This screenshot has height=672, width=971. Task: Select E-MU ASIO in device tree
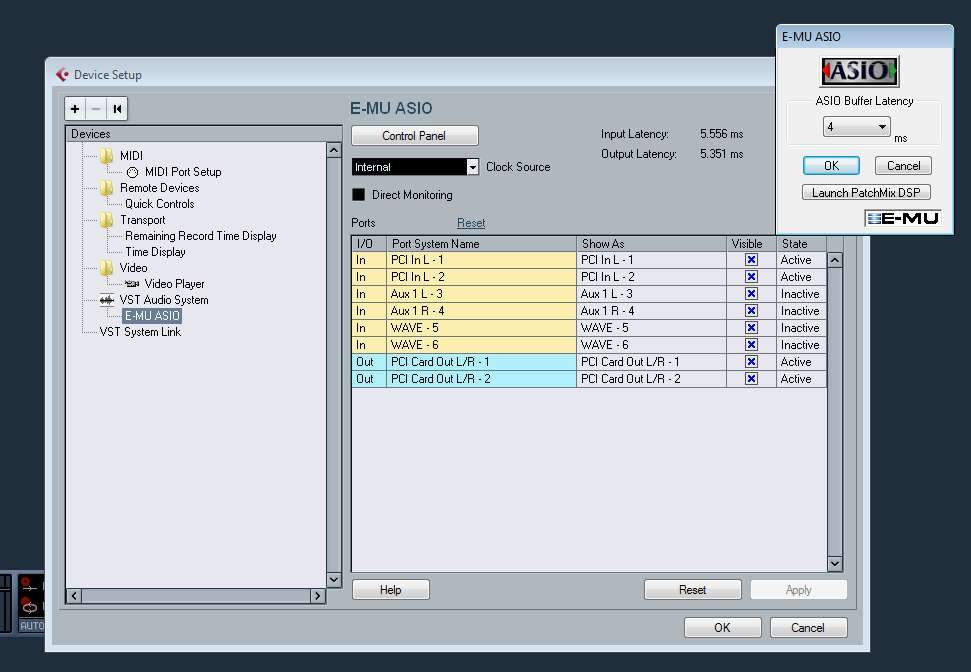(x=152, y=316)
